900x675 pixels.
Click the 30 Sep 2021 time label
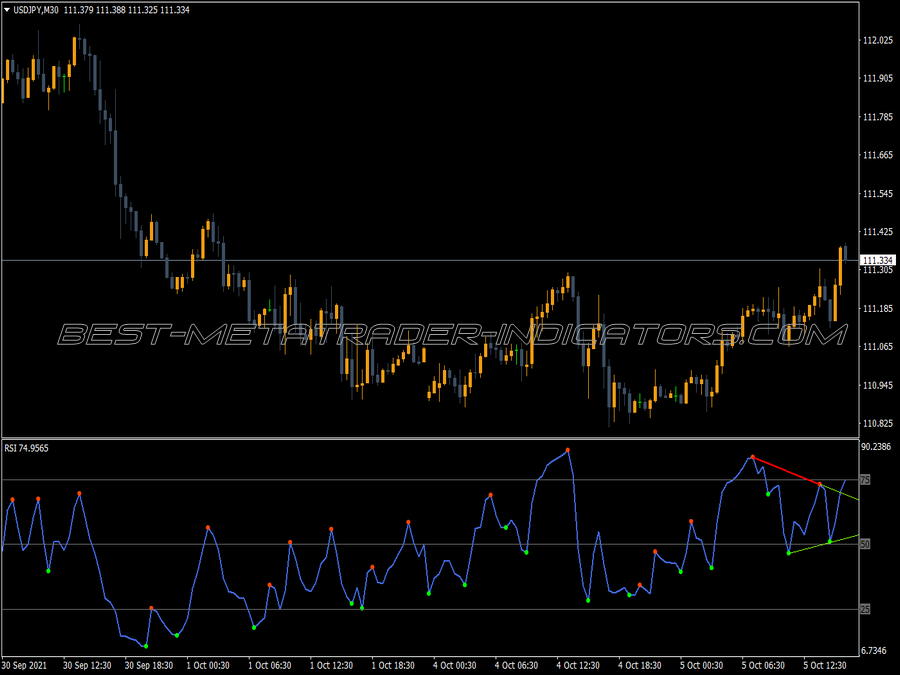(x=24, y=665)
